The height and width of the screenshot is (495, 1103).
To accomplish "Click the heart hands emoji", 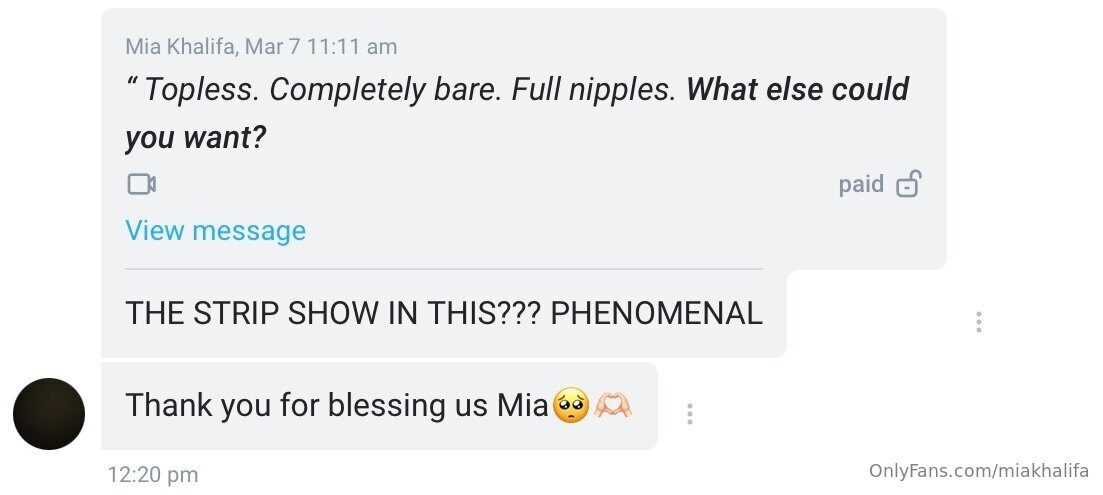I will (x=613, y=406).
